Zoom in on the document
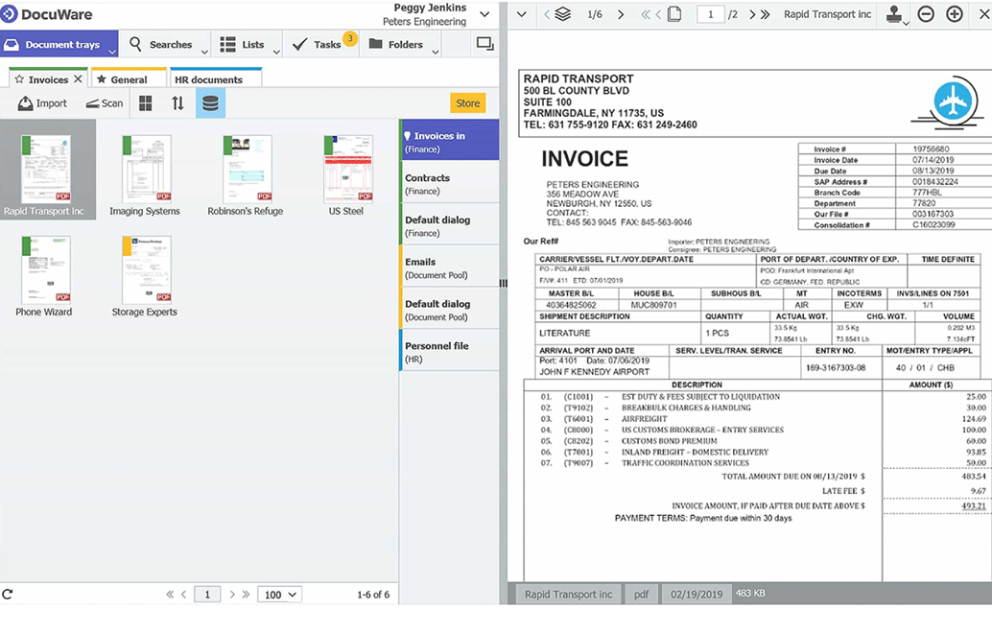Image resolution: width=992 pixels, height=633 pixels. (954, 14)
